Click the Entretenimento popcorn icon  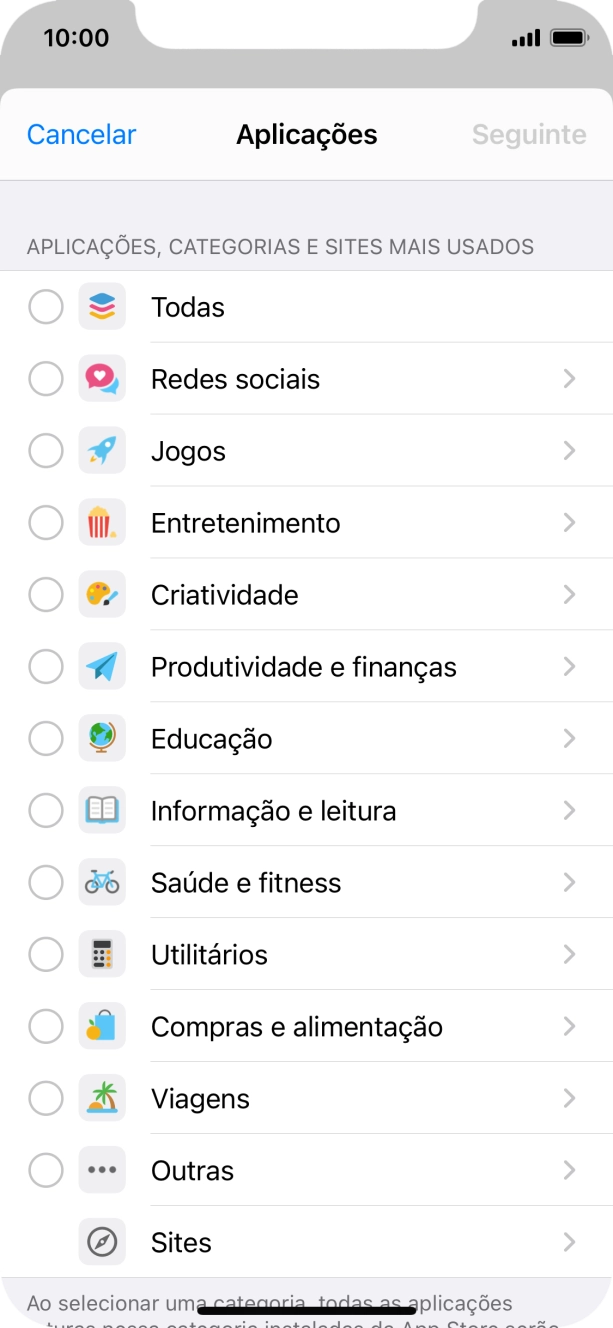102,523
